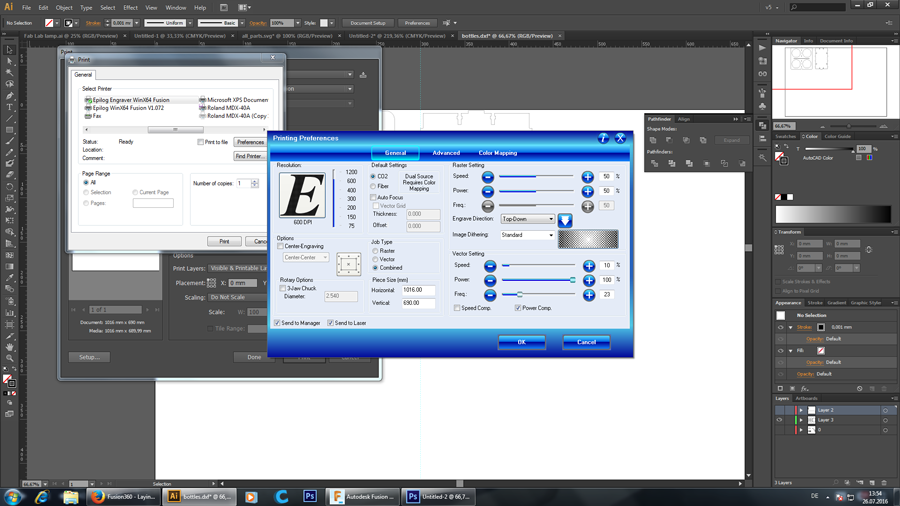Select the Hand tool in left toolbar
Screen dimensions: 900x506
point(9,347)
